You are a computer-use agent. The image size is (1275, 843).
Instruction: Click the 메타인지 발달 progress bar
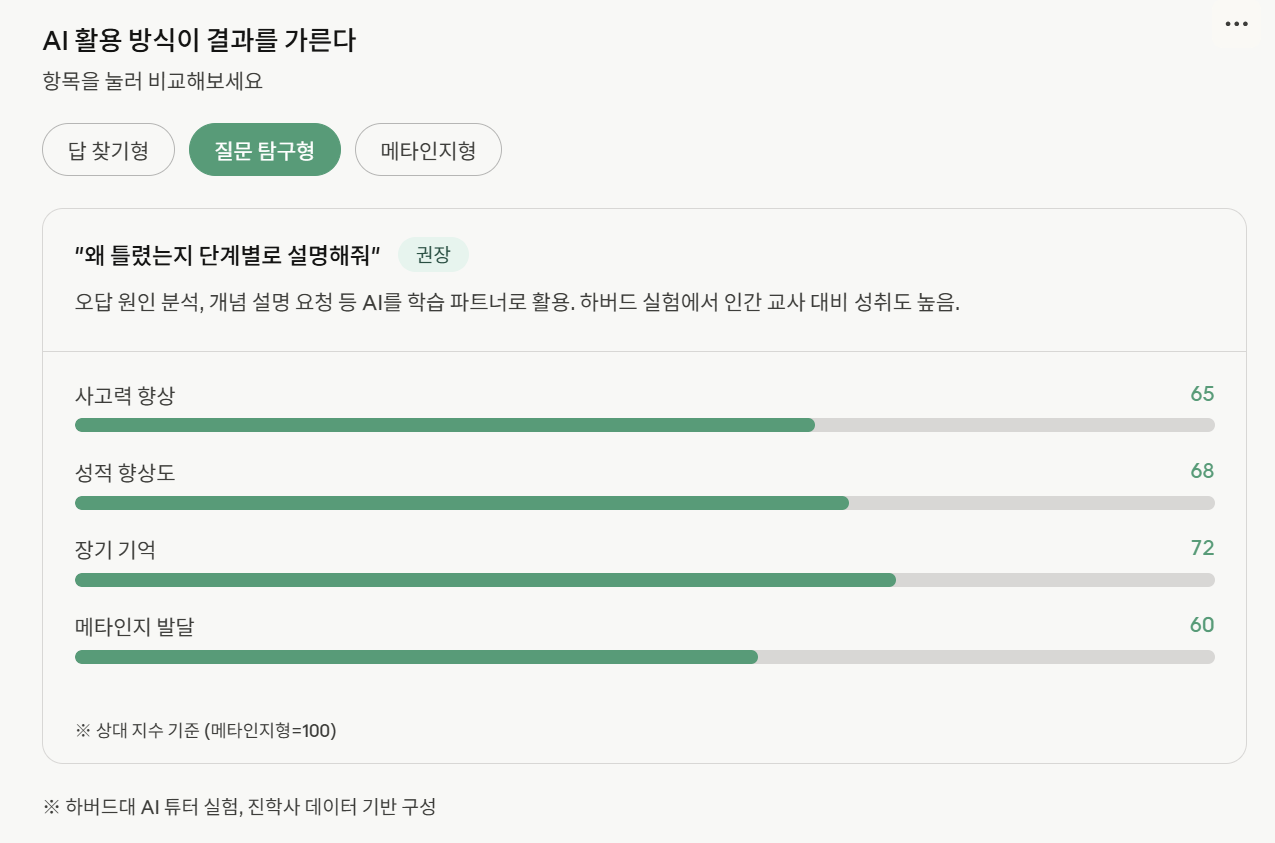(645, 657)
